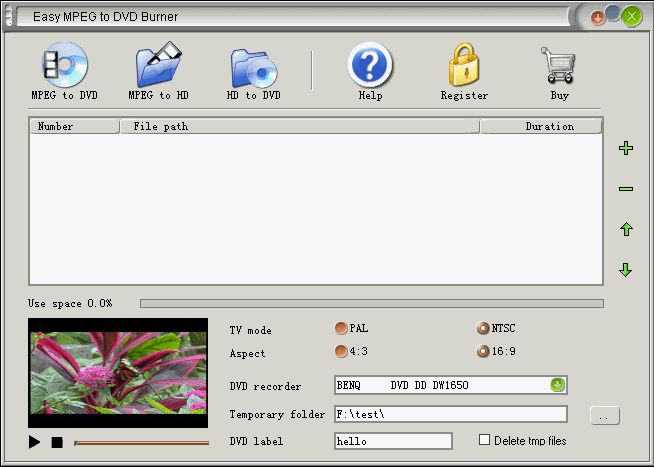Close the window with green X button
Image resolution: width=654 pixels, height=467 pixels.
pyautogui.click(x=631, y=17)
